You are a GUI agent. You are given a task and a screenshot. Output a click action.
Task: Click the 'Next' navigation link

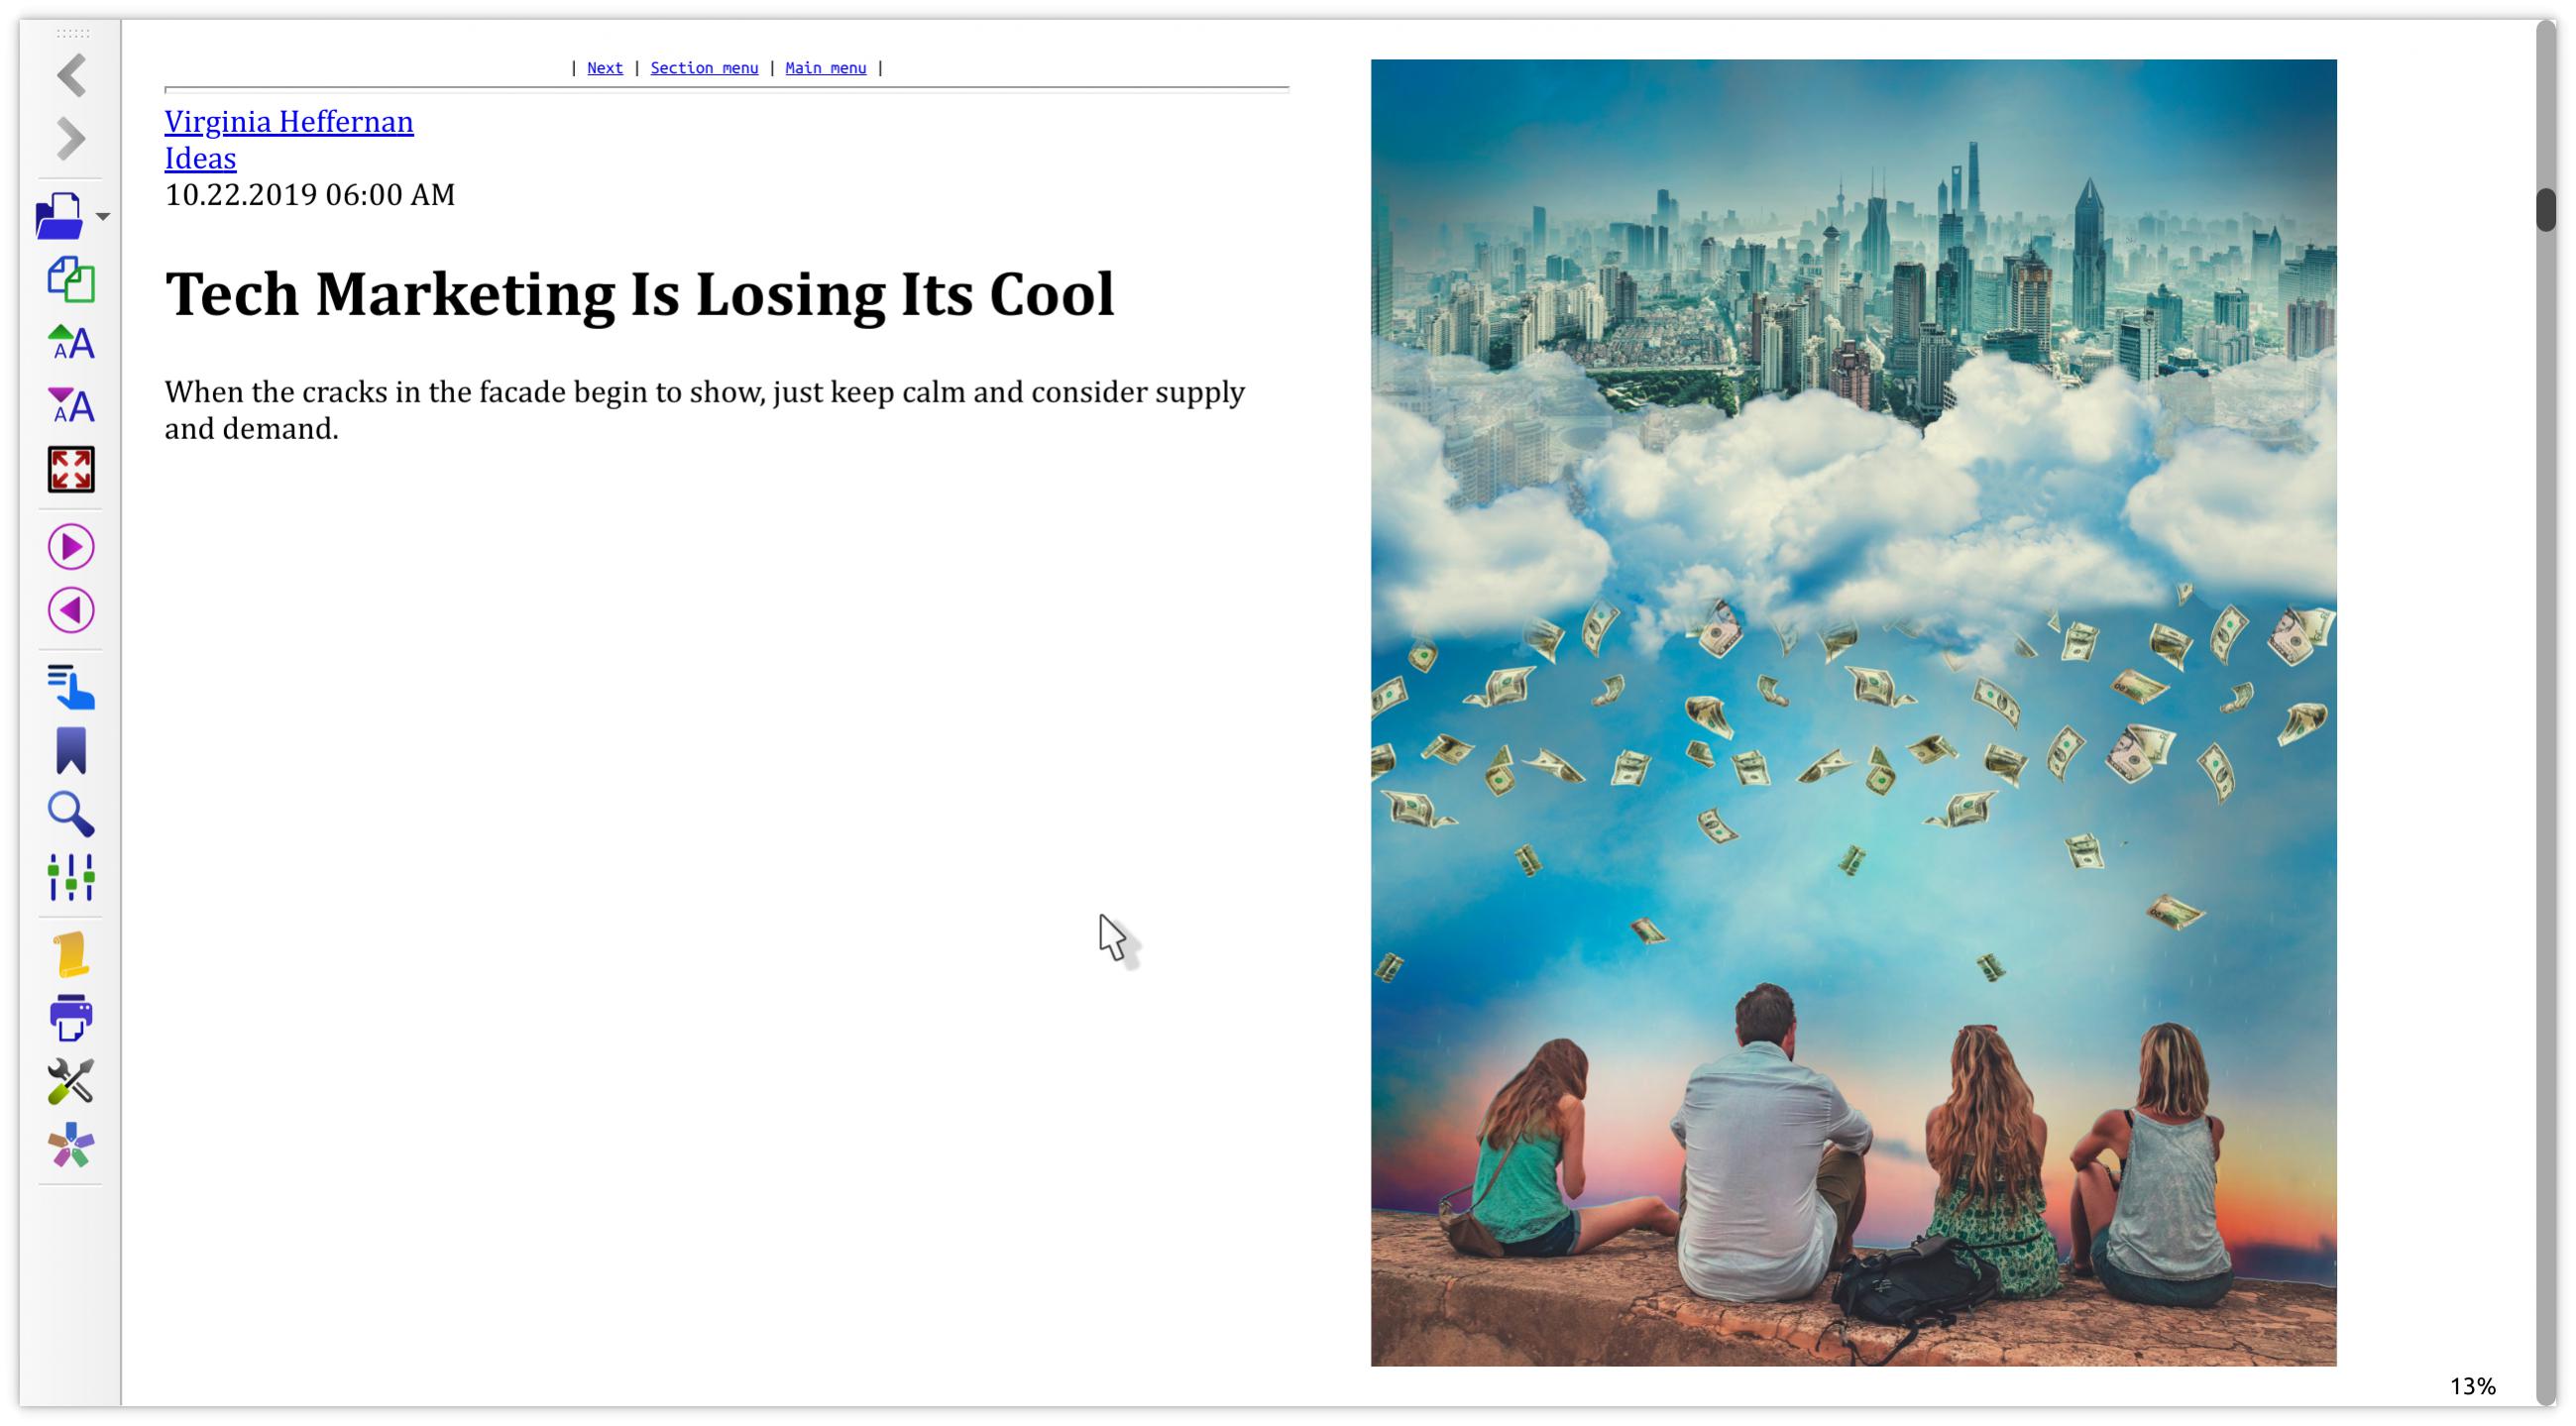click(605, 68)
